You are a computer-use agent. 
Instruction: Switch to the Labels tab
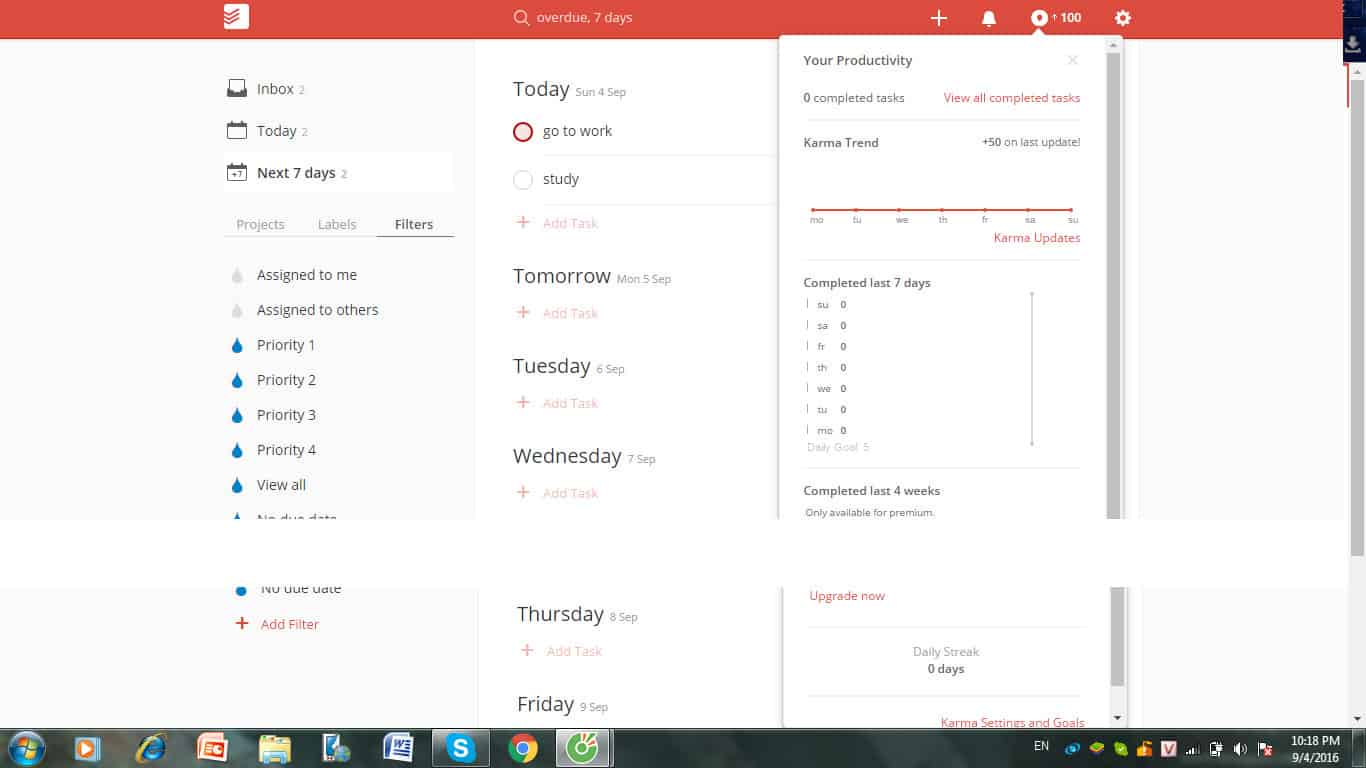[337, 224]
